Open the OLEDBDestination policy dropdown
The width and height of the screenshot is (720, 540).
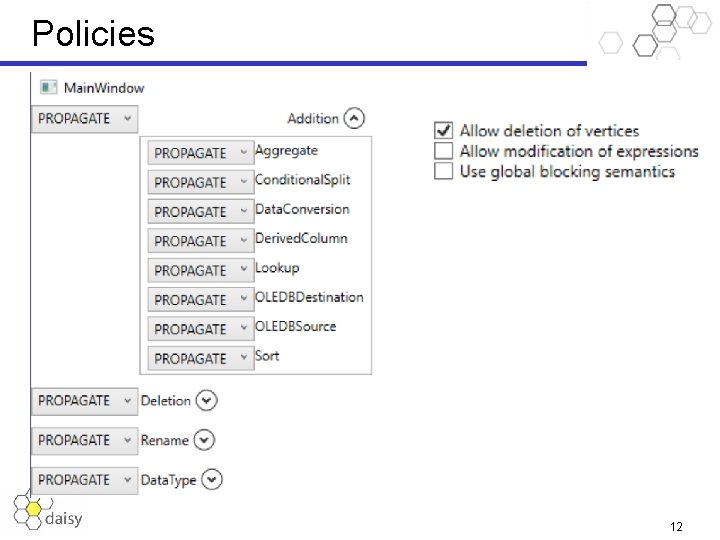tap(200, 300)
